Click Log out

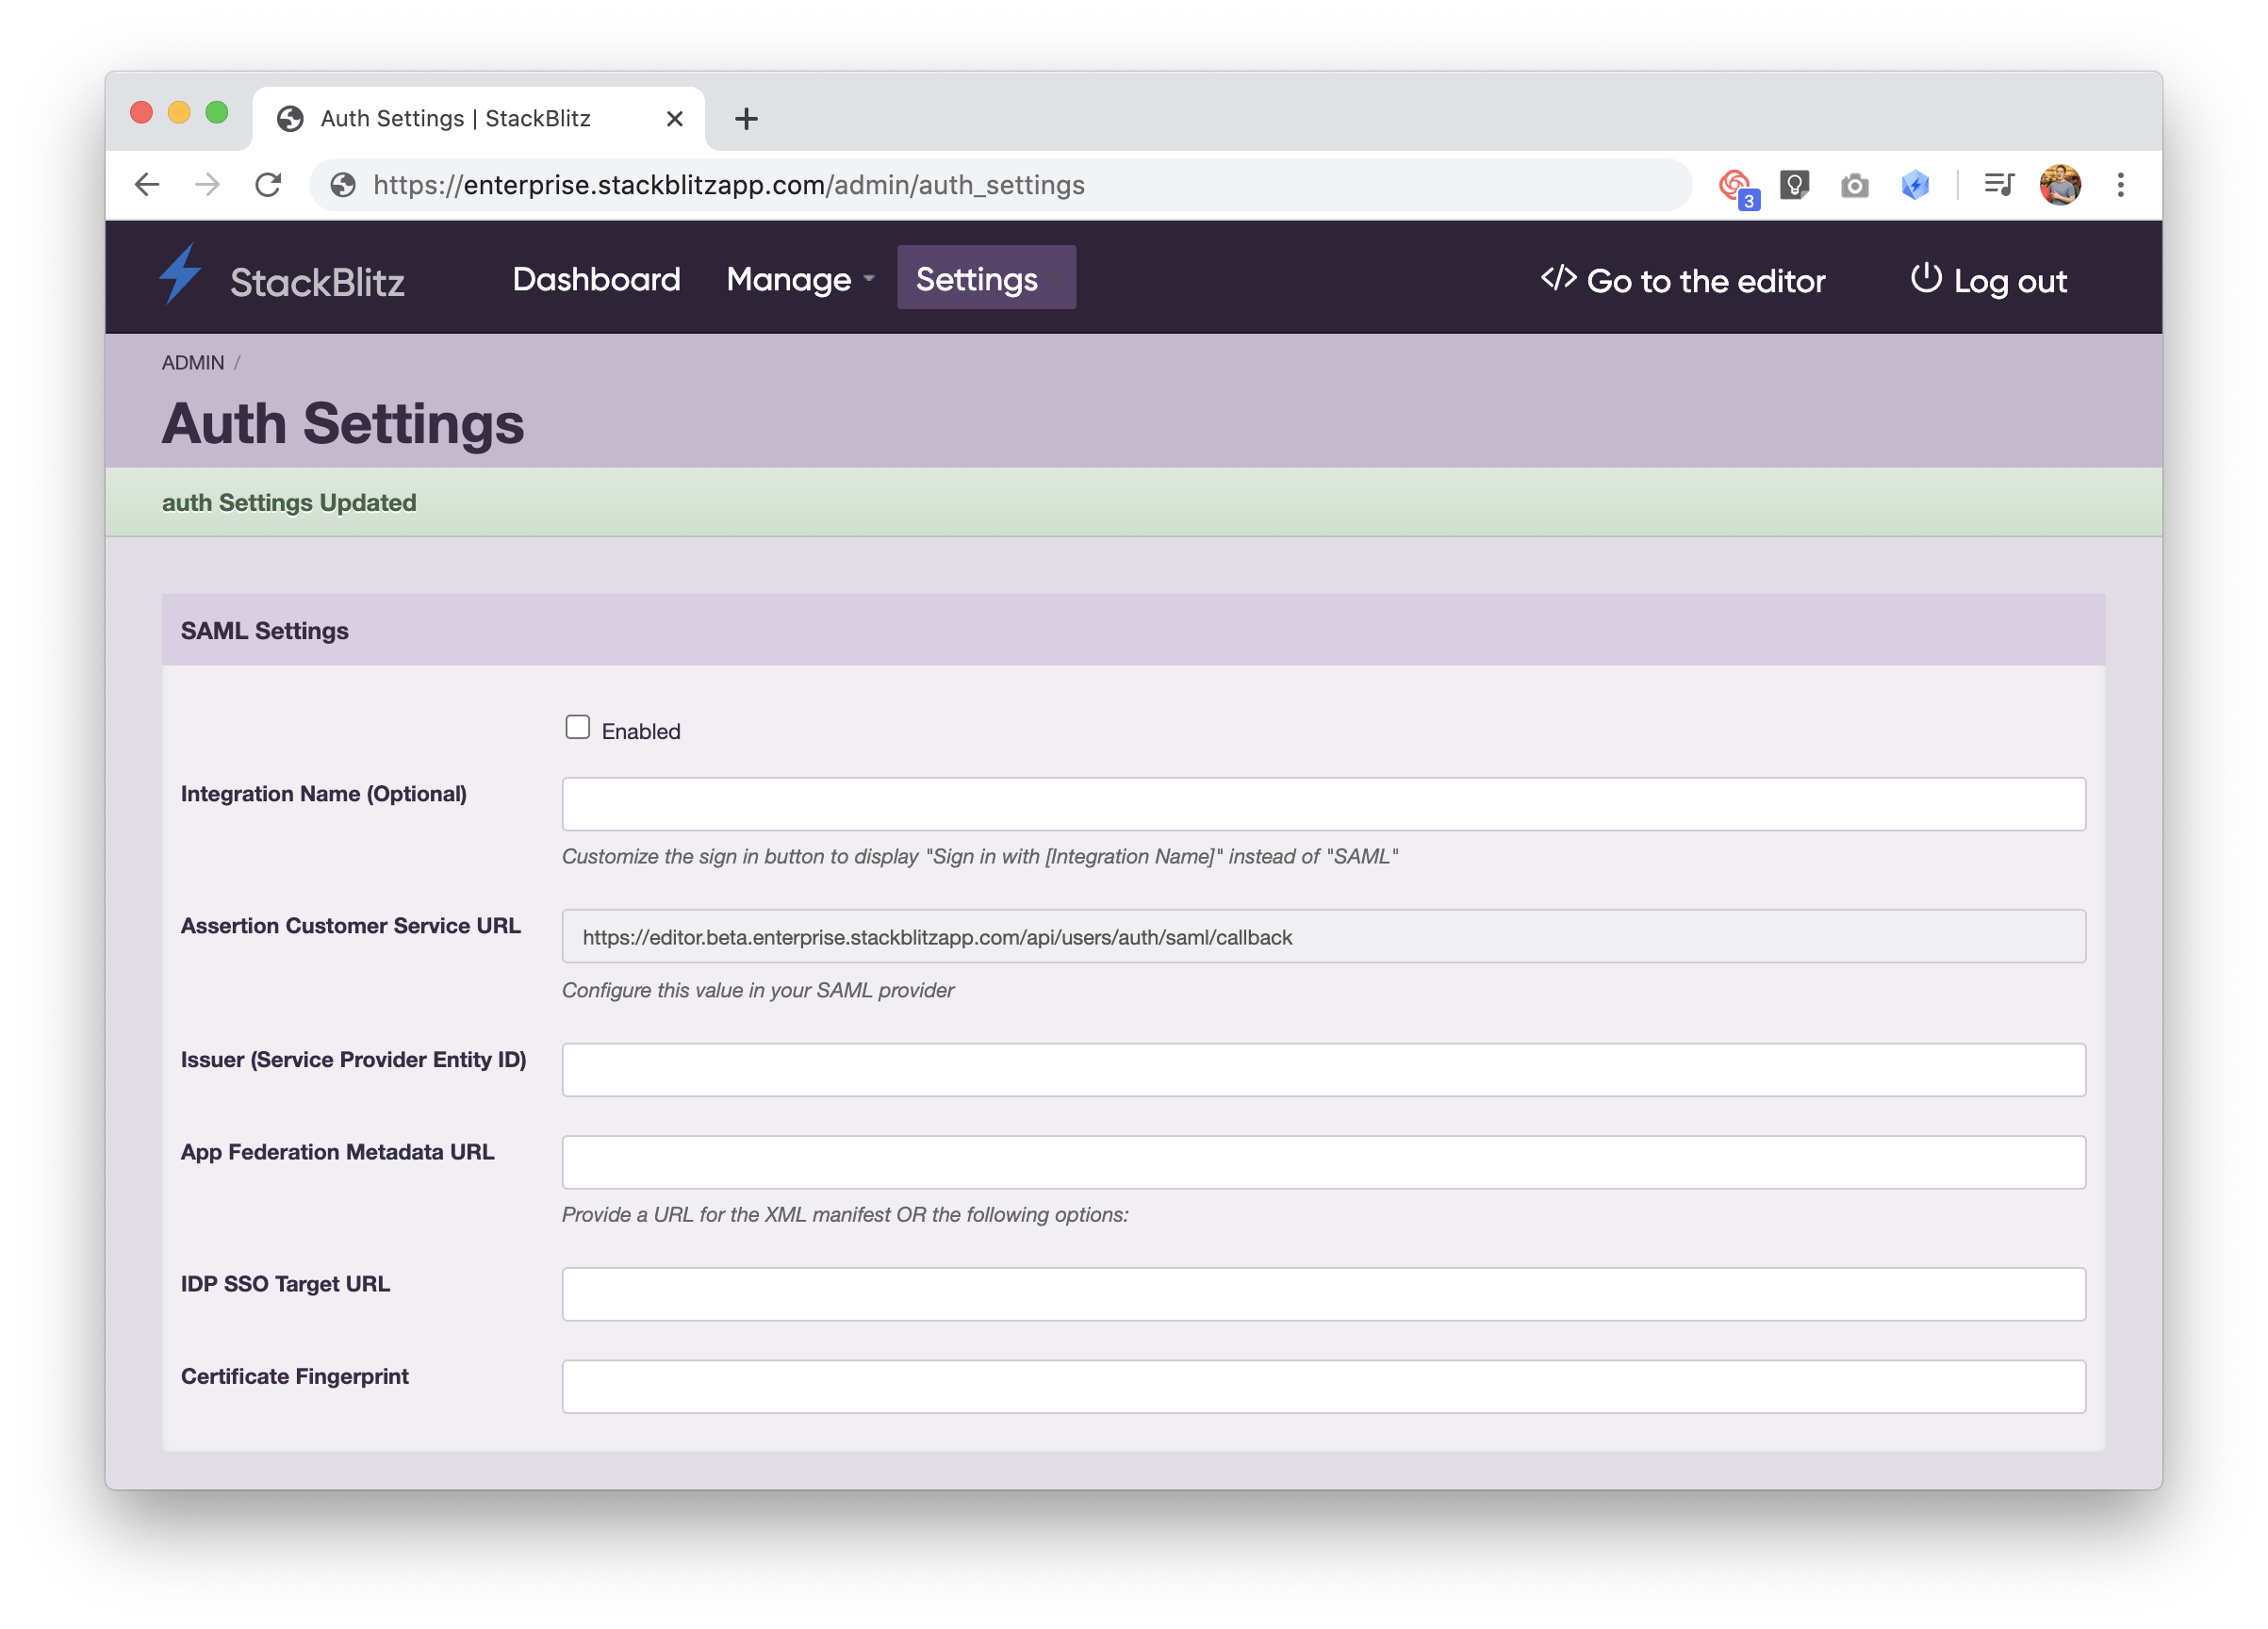point(2010,281)
